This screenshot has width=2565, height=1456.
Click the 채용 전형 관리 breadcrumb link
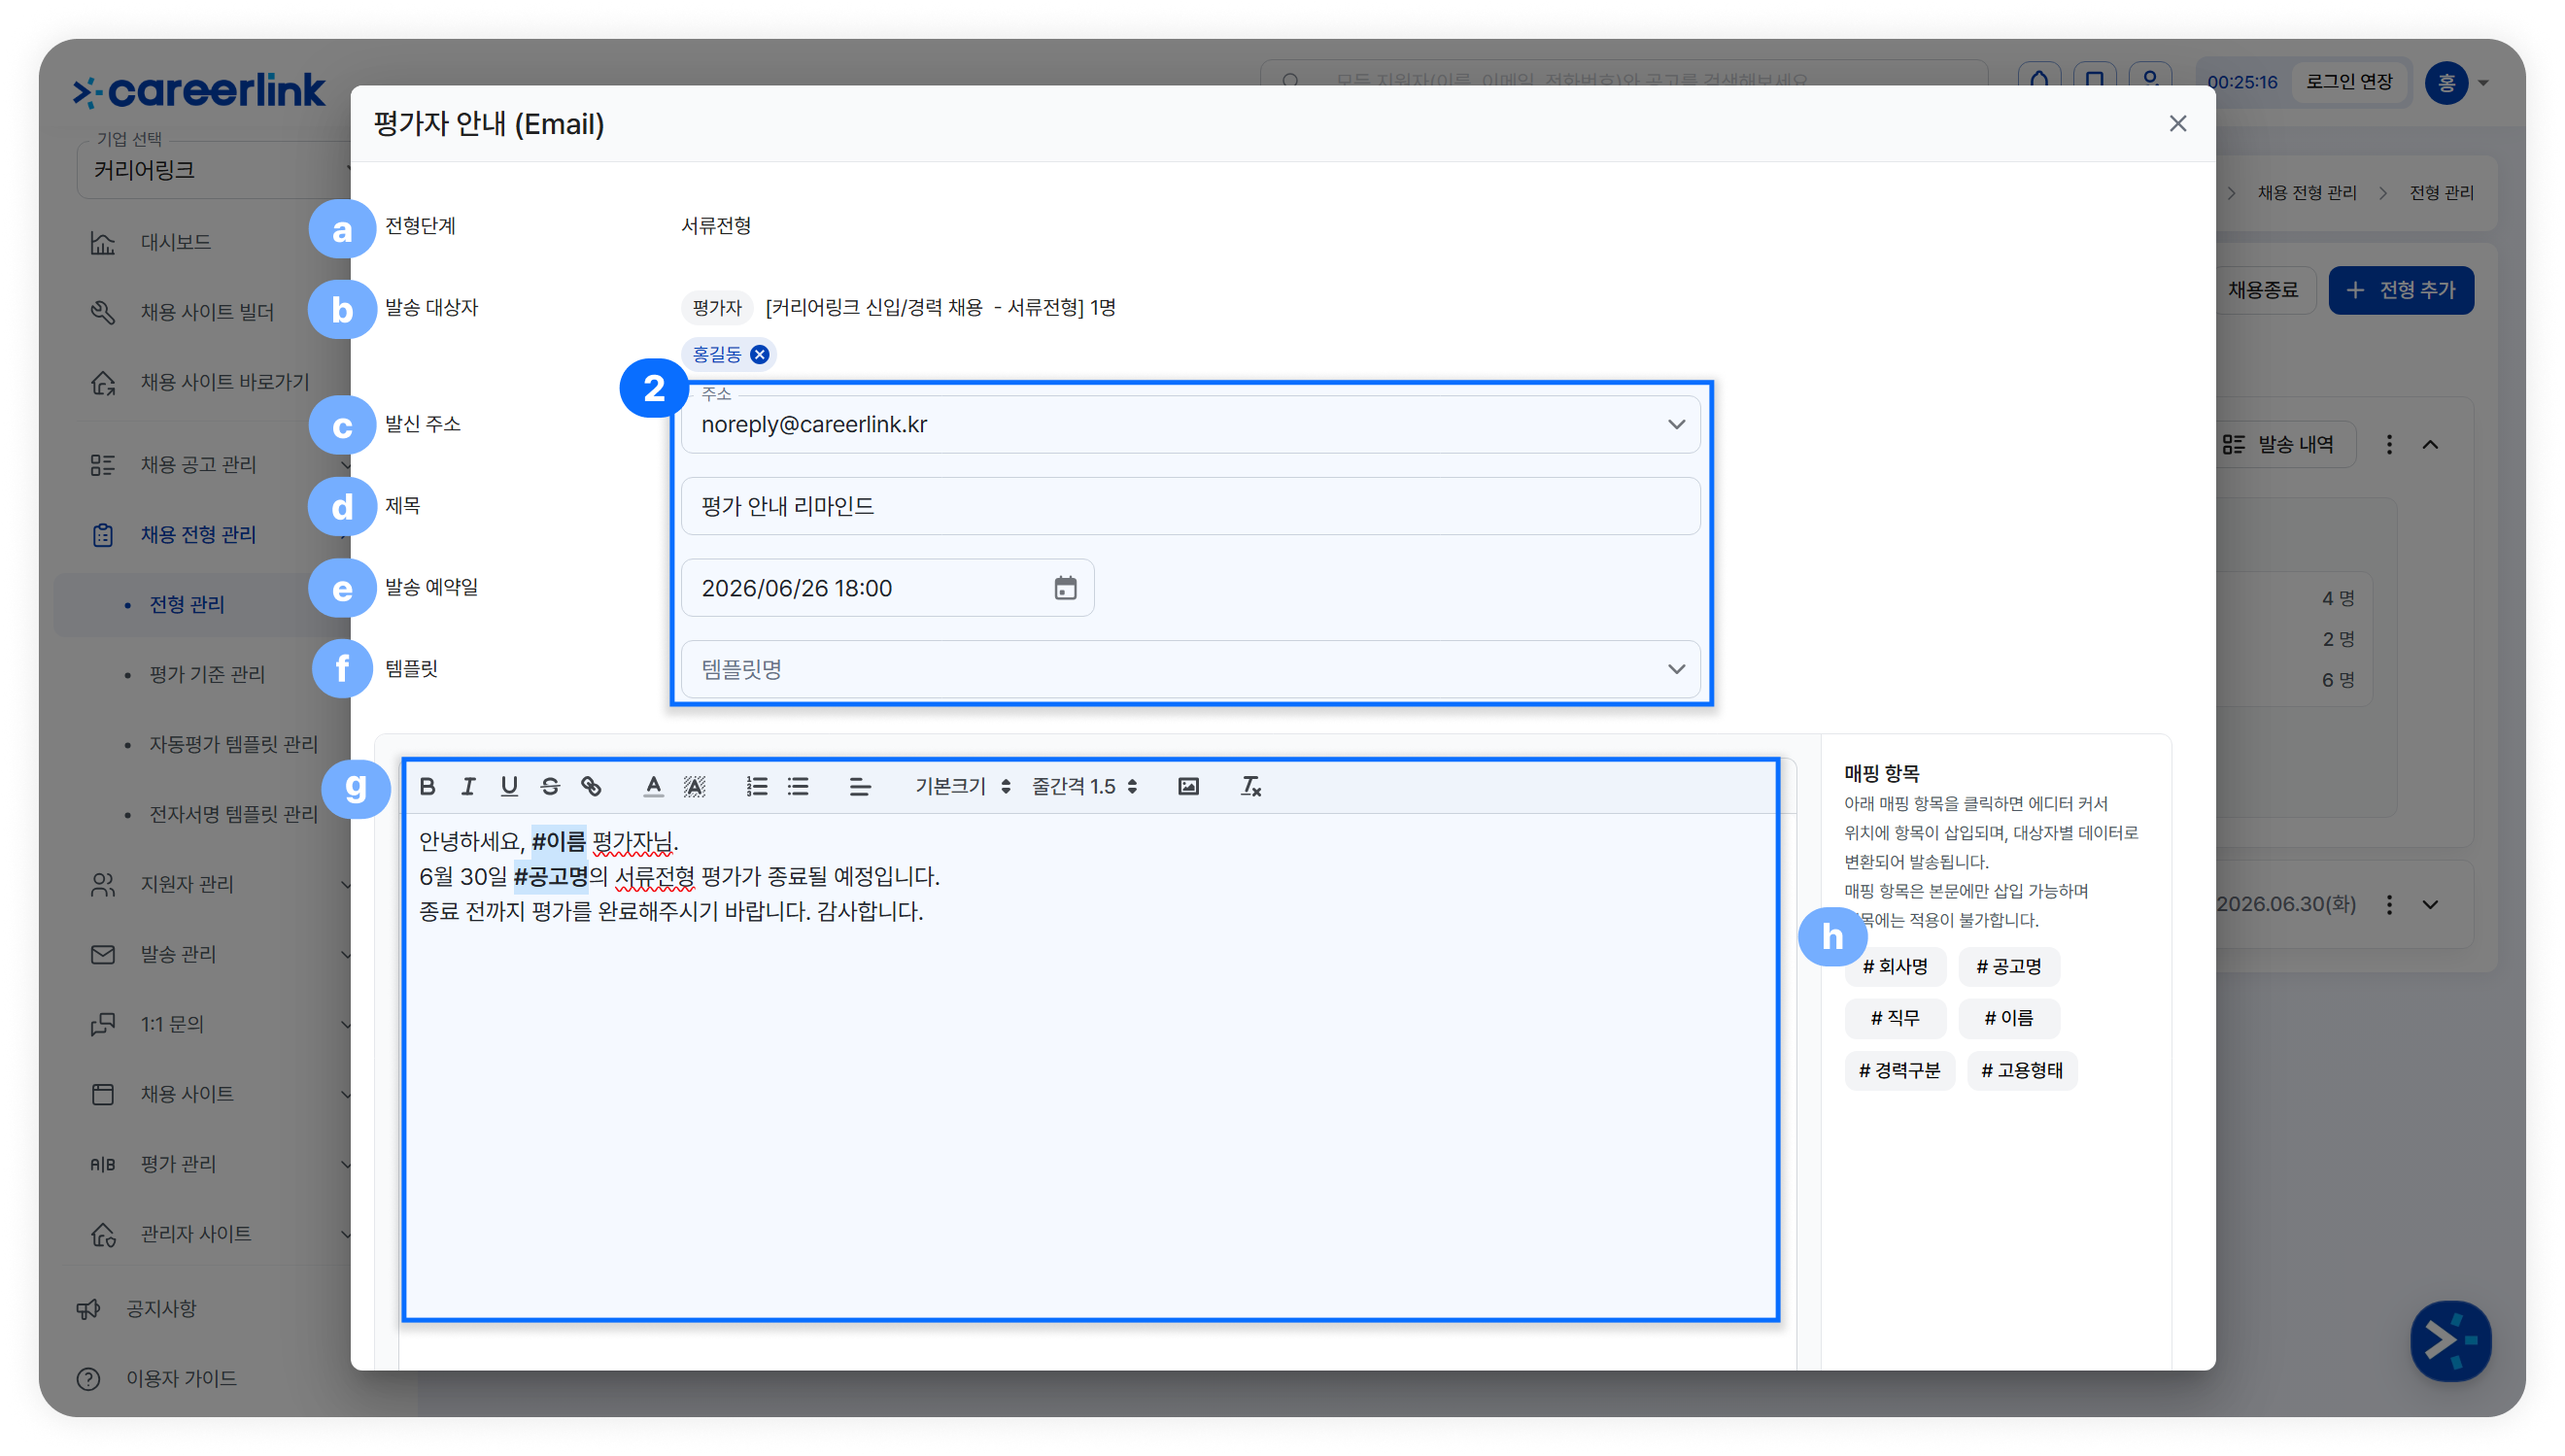tap(2306, 193)
